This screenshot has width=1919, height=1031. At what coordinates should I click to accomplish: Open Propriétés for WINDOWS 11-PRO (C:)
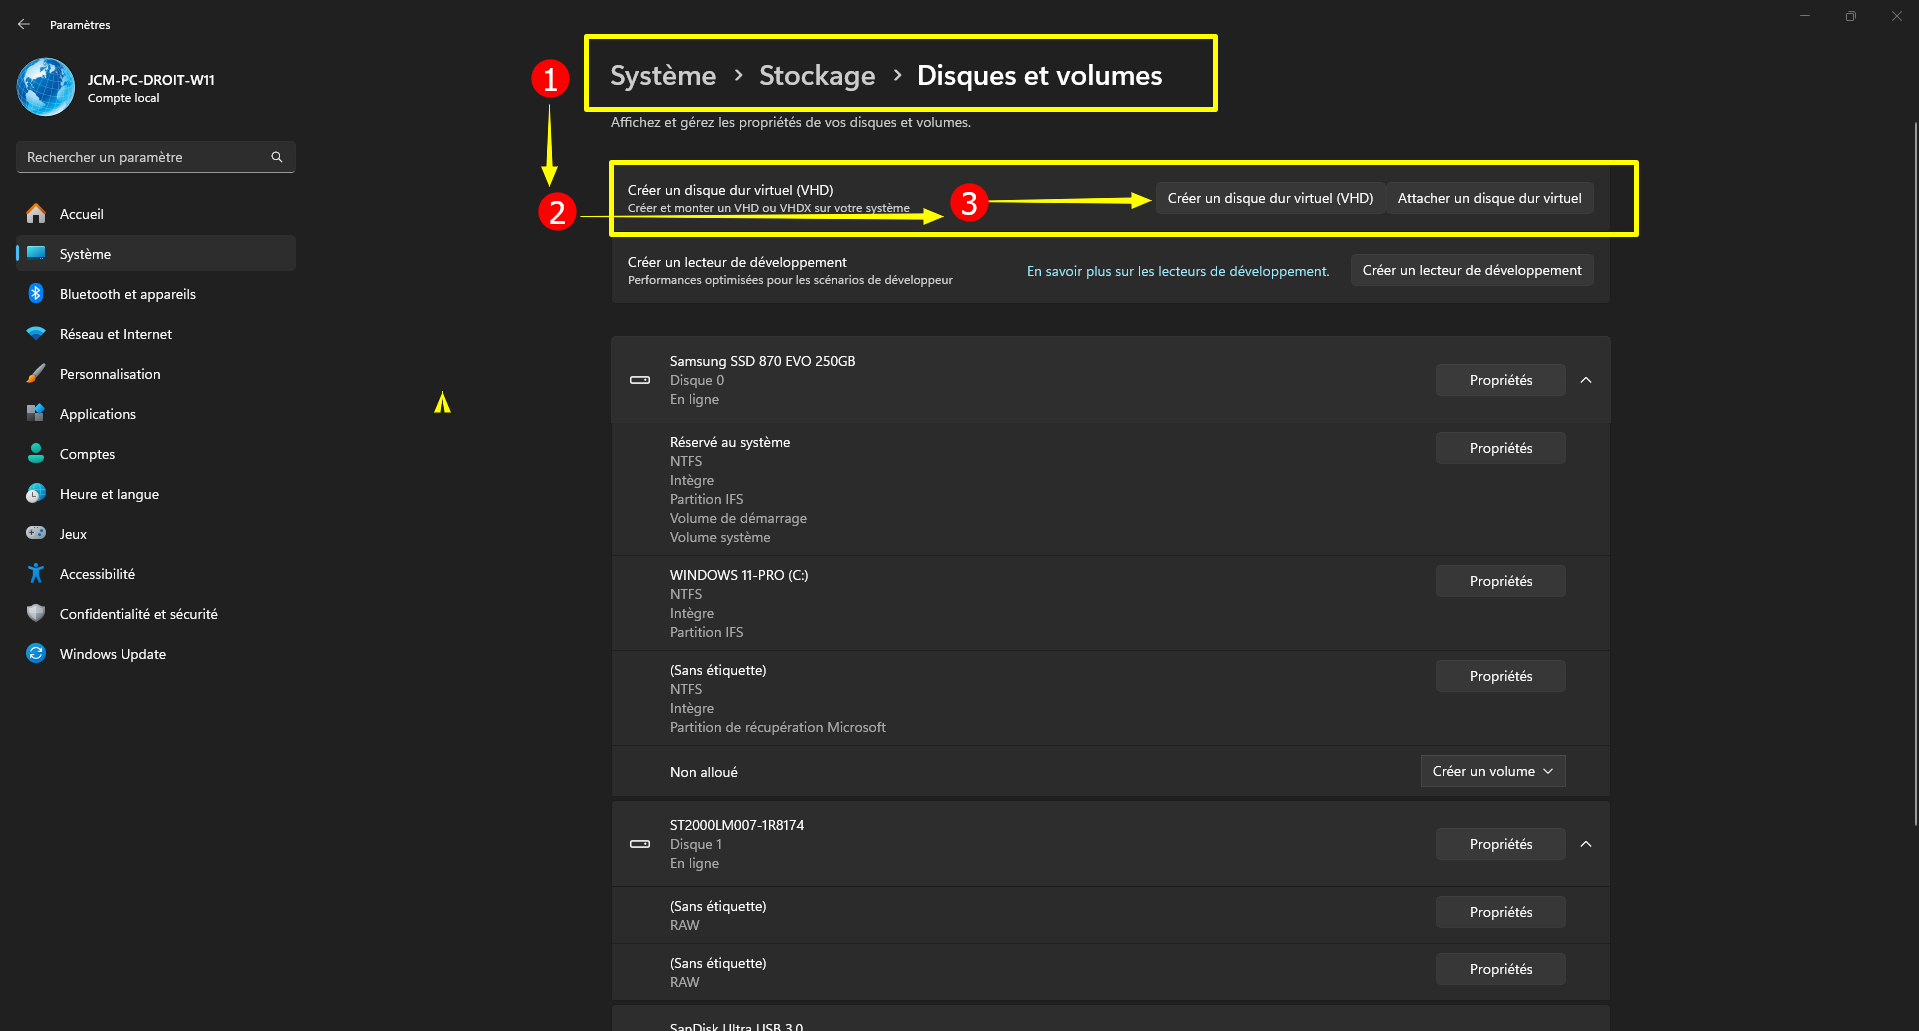tap(1500, 581)
